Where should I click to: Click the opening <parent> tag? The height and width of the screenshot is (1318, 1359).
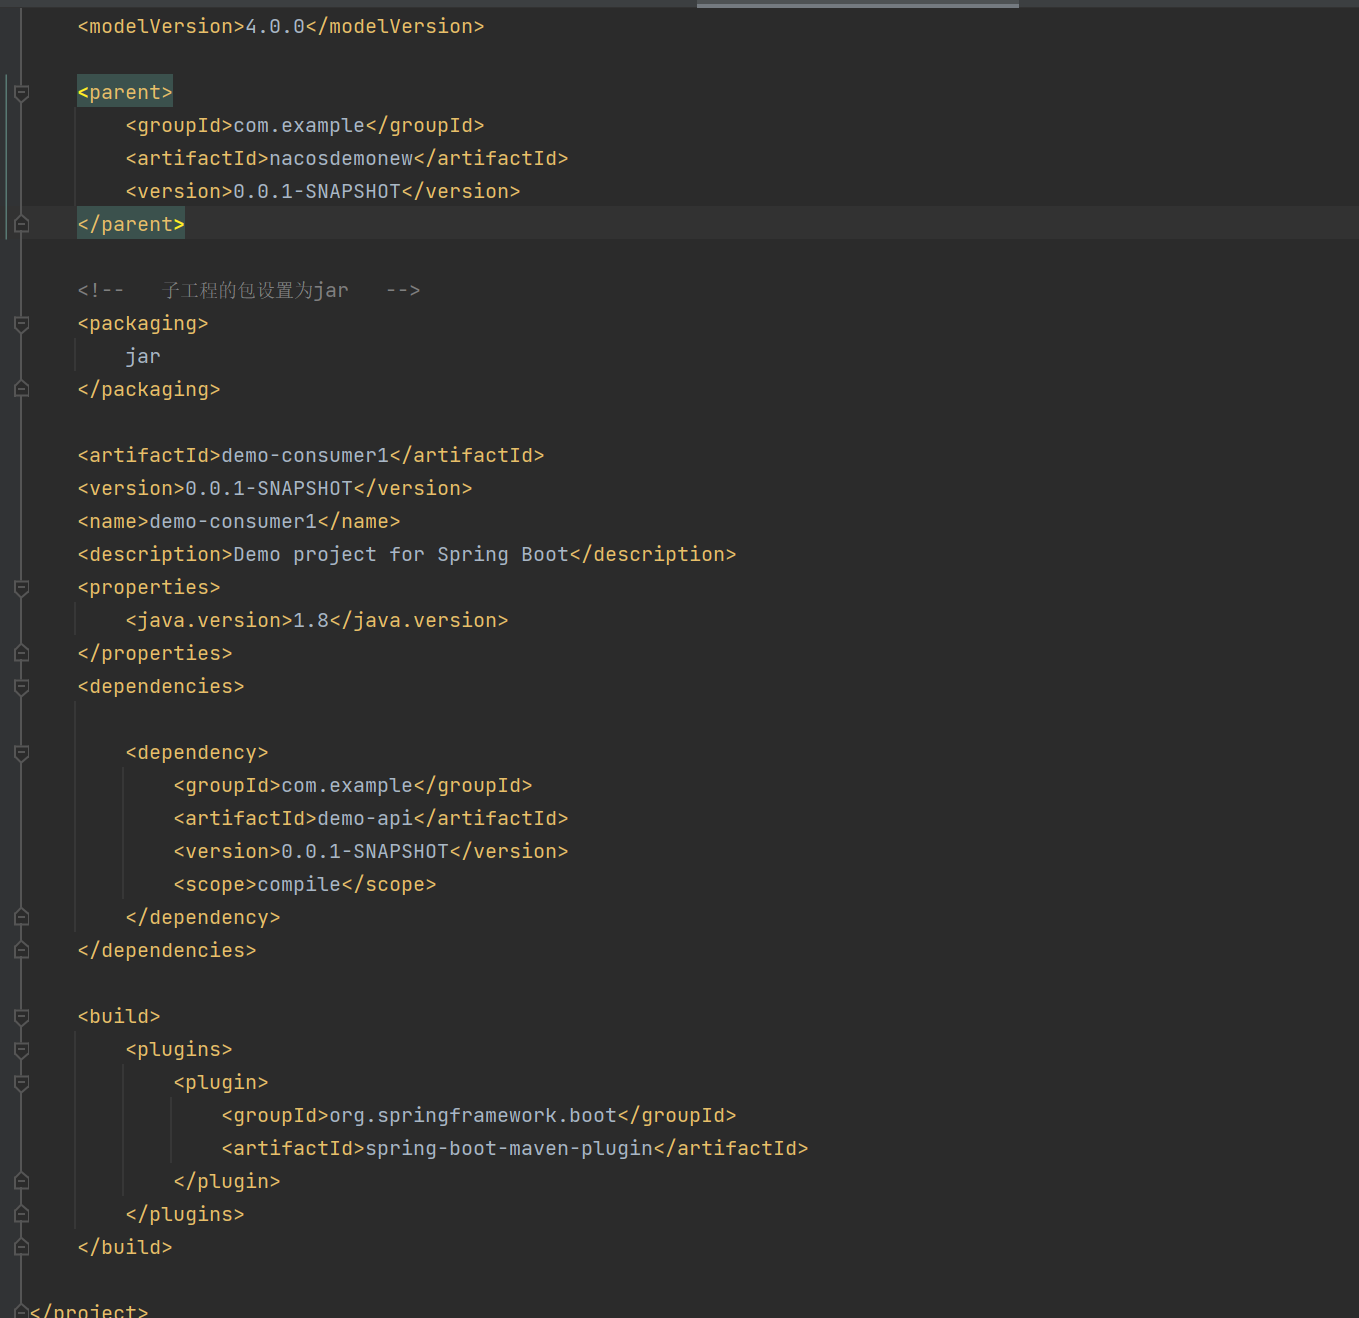[125, 93]
